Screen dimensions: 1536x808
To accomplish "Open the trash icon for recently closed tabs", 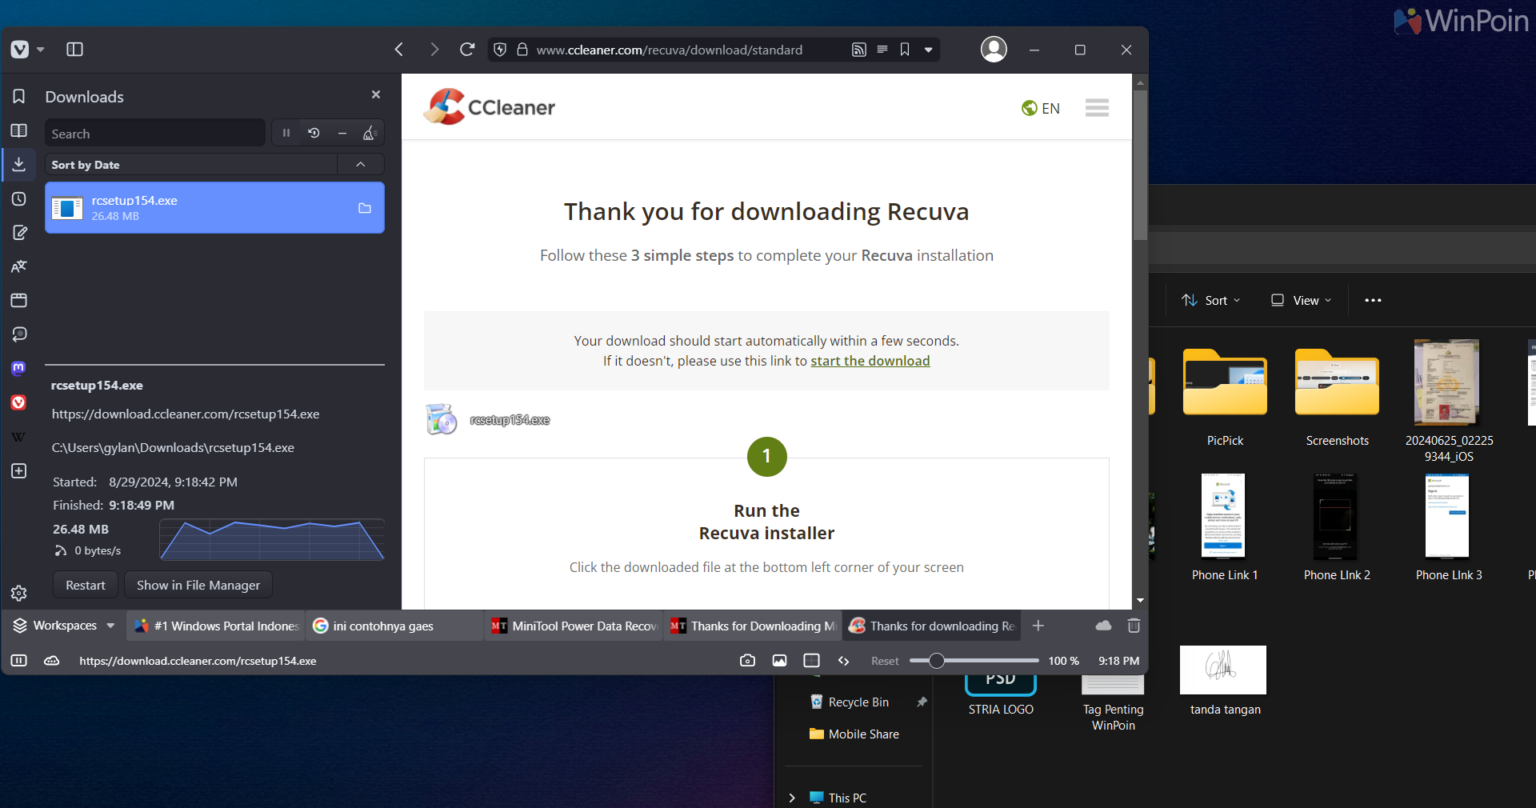I will coord(1134,625).
